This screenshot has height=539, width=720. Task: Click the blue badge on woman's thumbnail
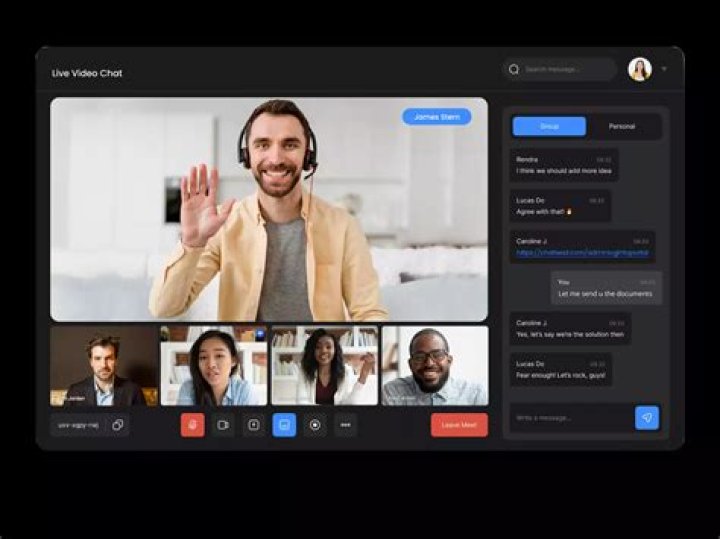tap(260, 334)
